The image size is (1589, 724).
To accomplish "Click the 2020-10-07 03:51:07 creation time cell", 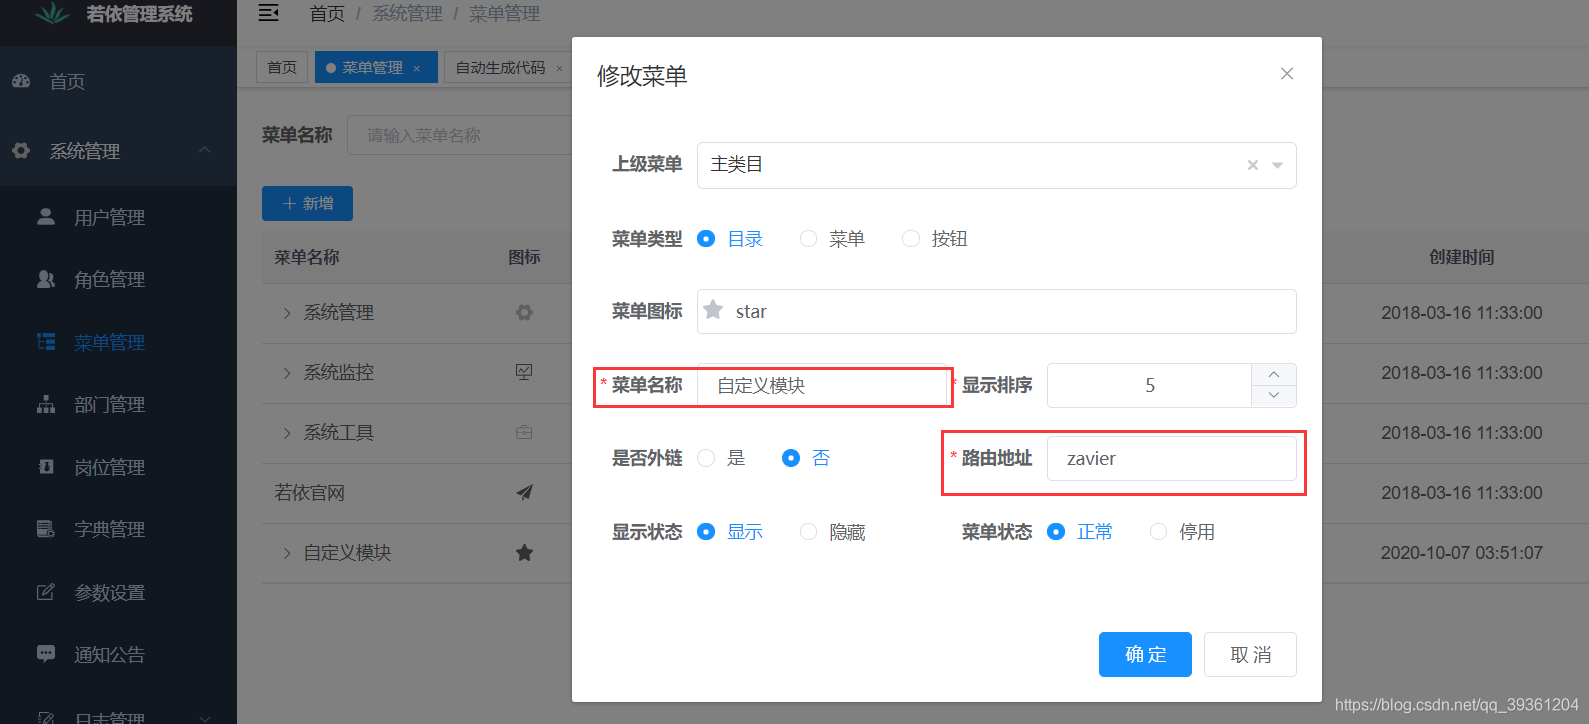I will click(1461, 552).
